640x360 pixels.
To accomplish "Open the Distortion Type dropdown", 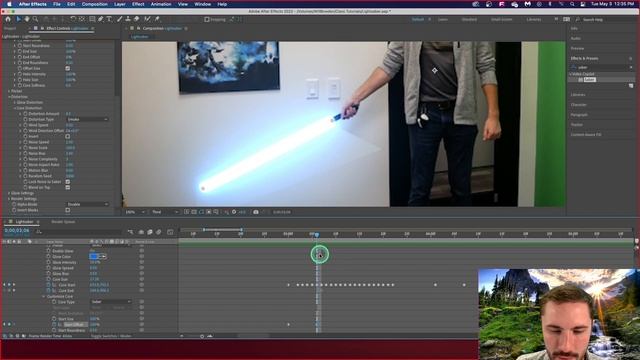I will 88,120.
